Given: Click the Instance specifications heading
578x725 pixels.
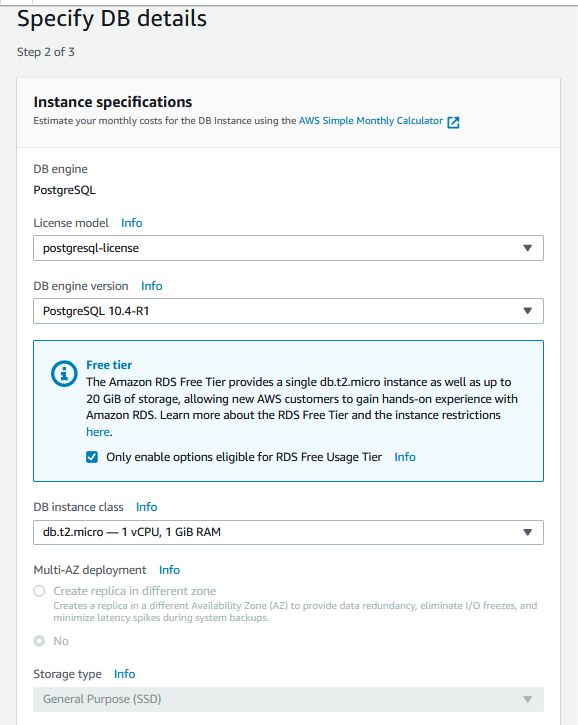Looking at the screenshot, I should coord(113,102).
